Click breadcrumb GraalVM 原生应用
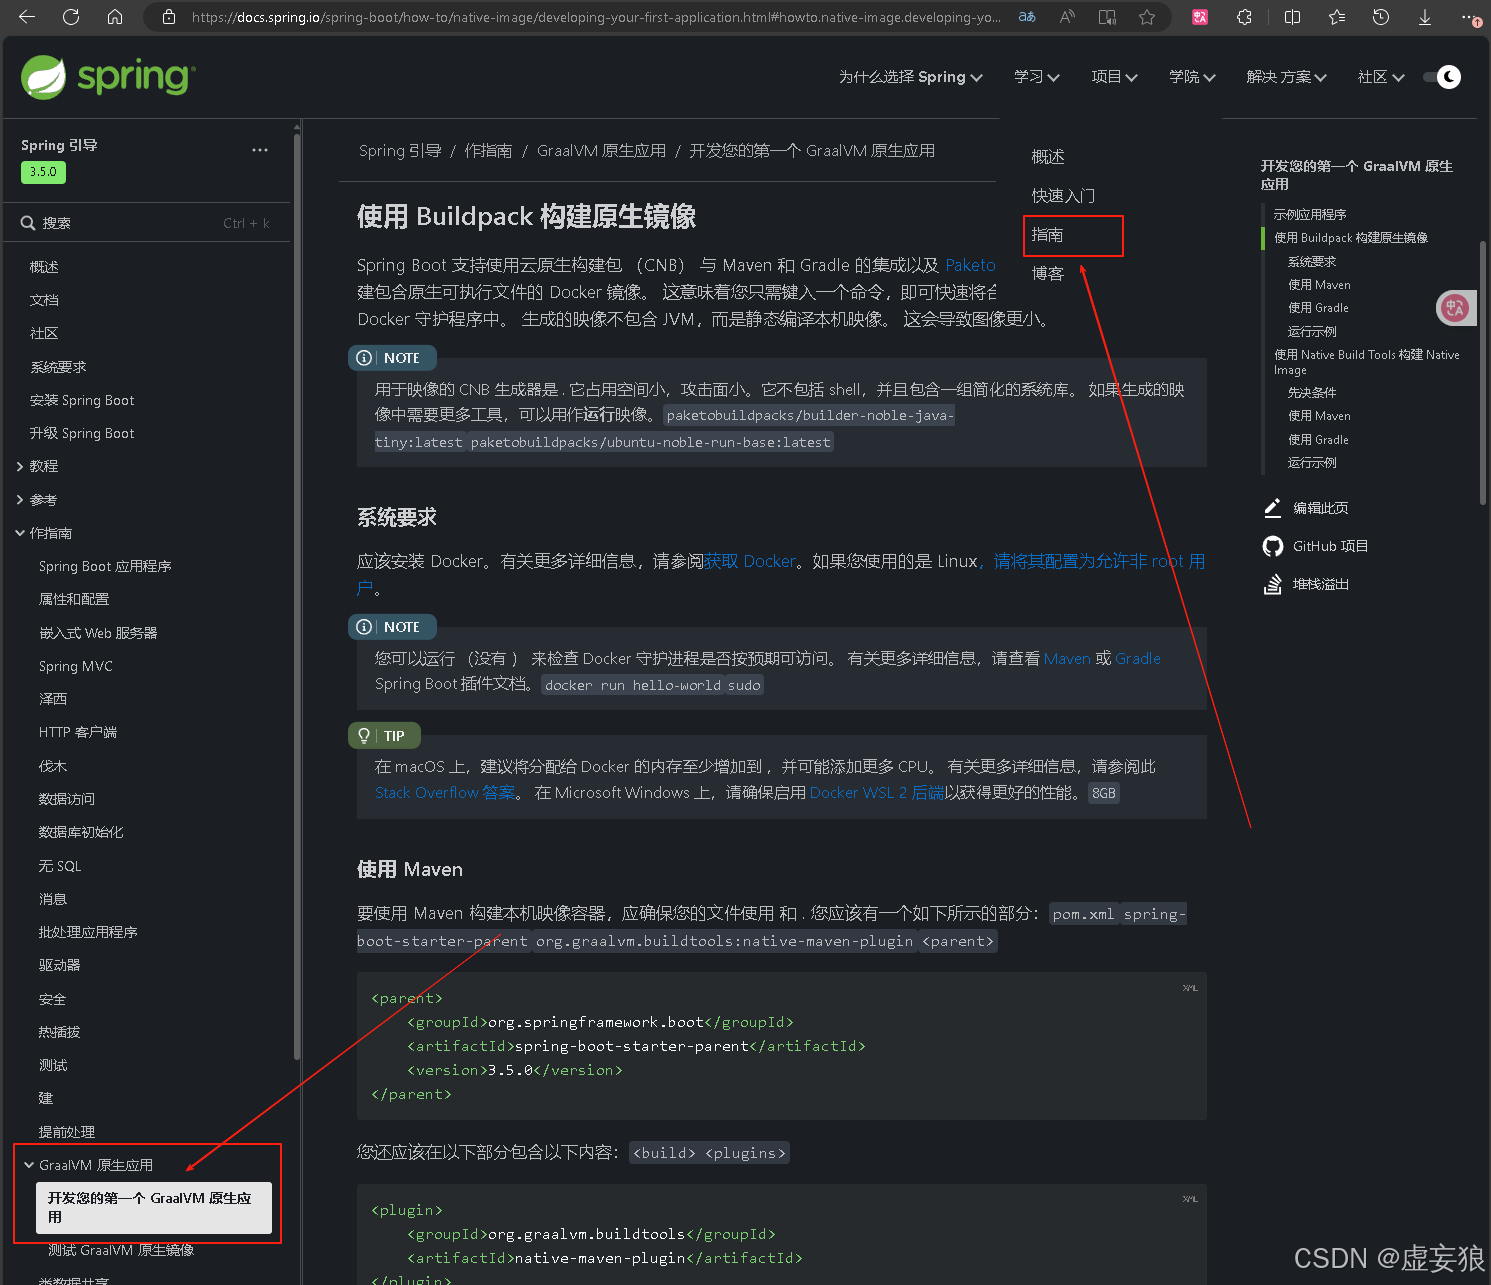The height and width of the screenshot is (1285, 1491). [x=601, y=151]
